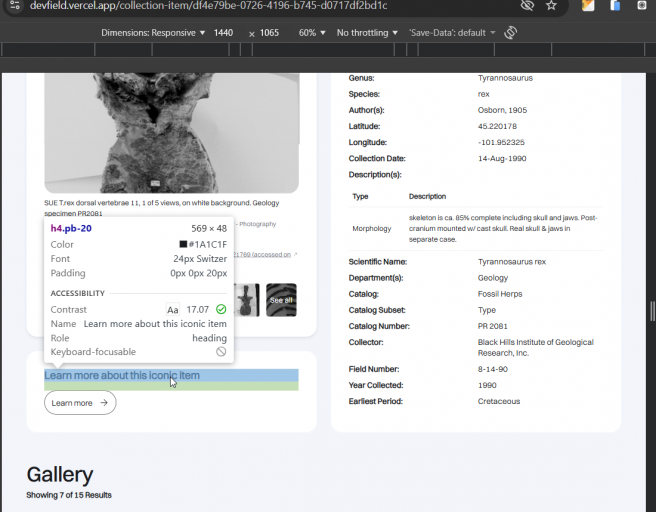Open the orange and white extension icon
Viewport: 656px width, 512px height.
[x=588, y=5]
